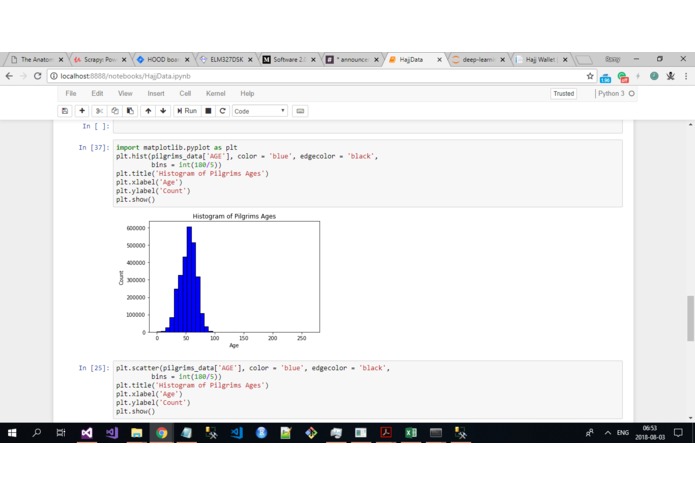Viewport: 695px width, 494px height.
Task: Select the In [37] histogram code cell
Action: point(367,173)
